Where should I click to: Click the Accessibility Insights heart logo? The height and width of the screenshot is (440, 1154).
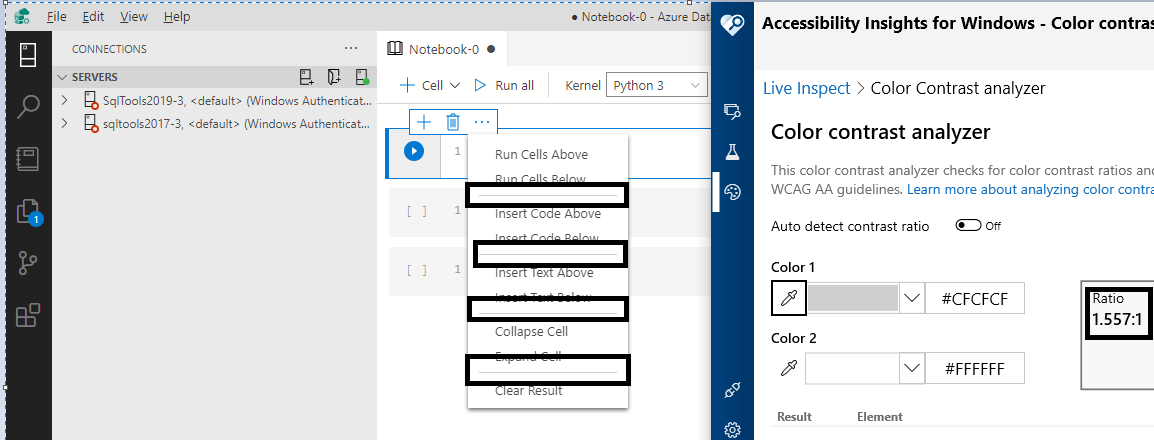click(x=733, y=23)
